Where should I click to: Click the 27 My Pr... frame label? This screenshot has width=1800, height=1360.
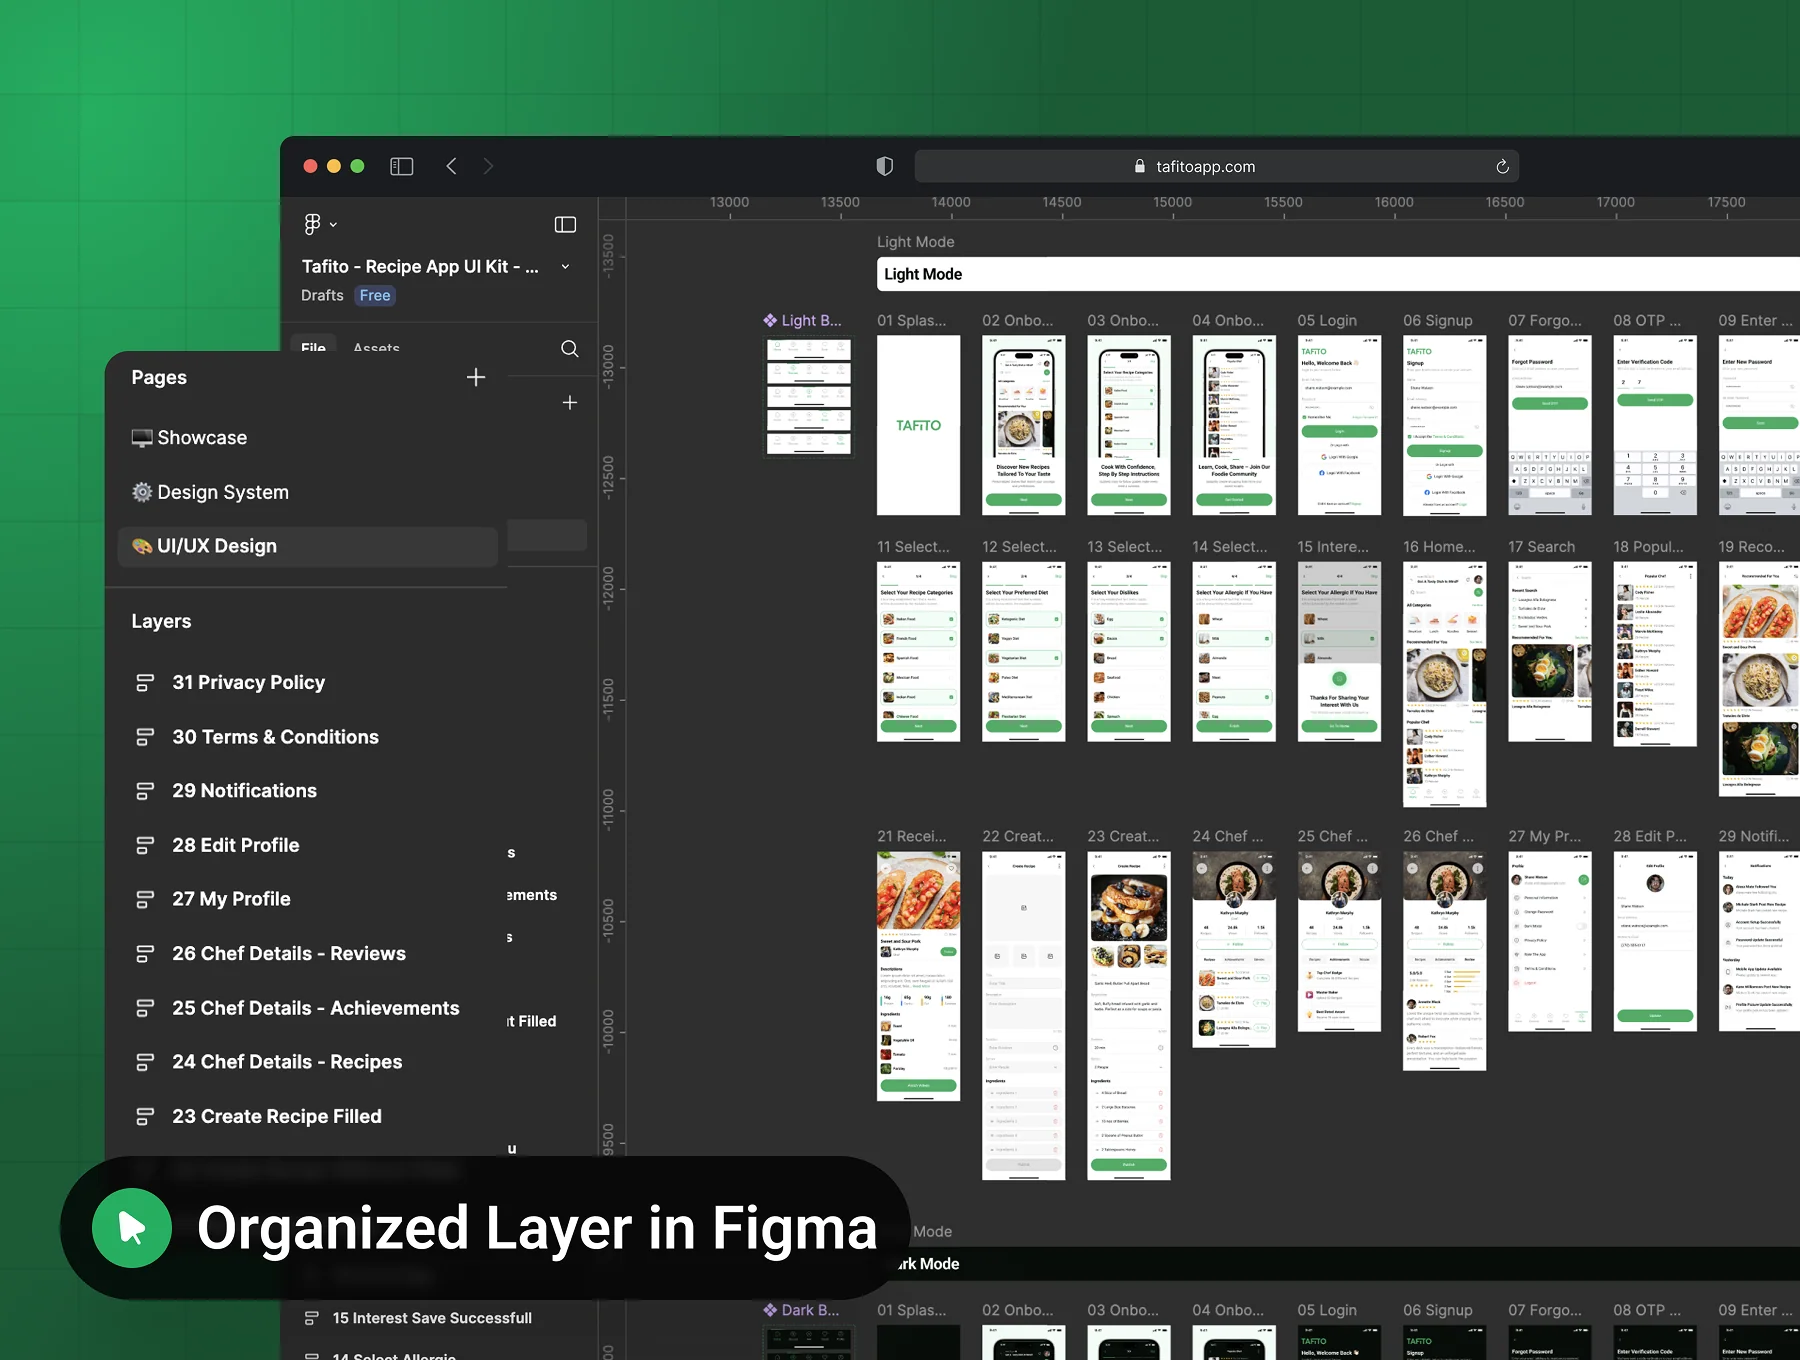tap(1544, 836)
